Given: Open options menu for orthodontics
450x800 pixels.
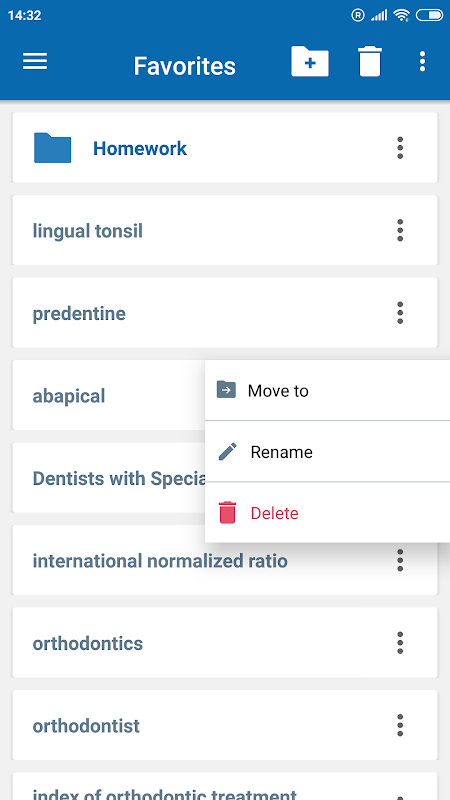Looking at the screenshot, I should [400, 643].
